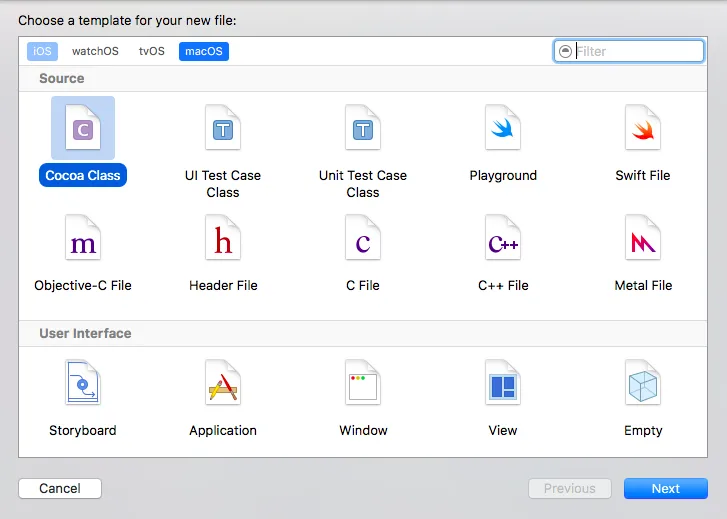This screenshot has height=519, width=727.
Task: Click the "Cocoa Class" label
Action: pyautogui.click(x=83, y=175)
